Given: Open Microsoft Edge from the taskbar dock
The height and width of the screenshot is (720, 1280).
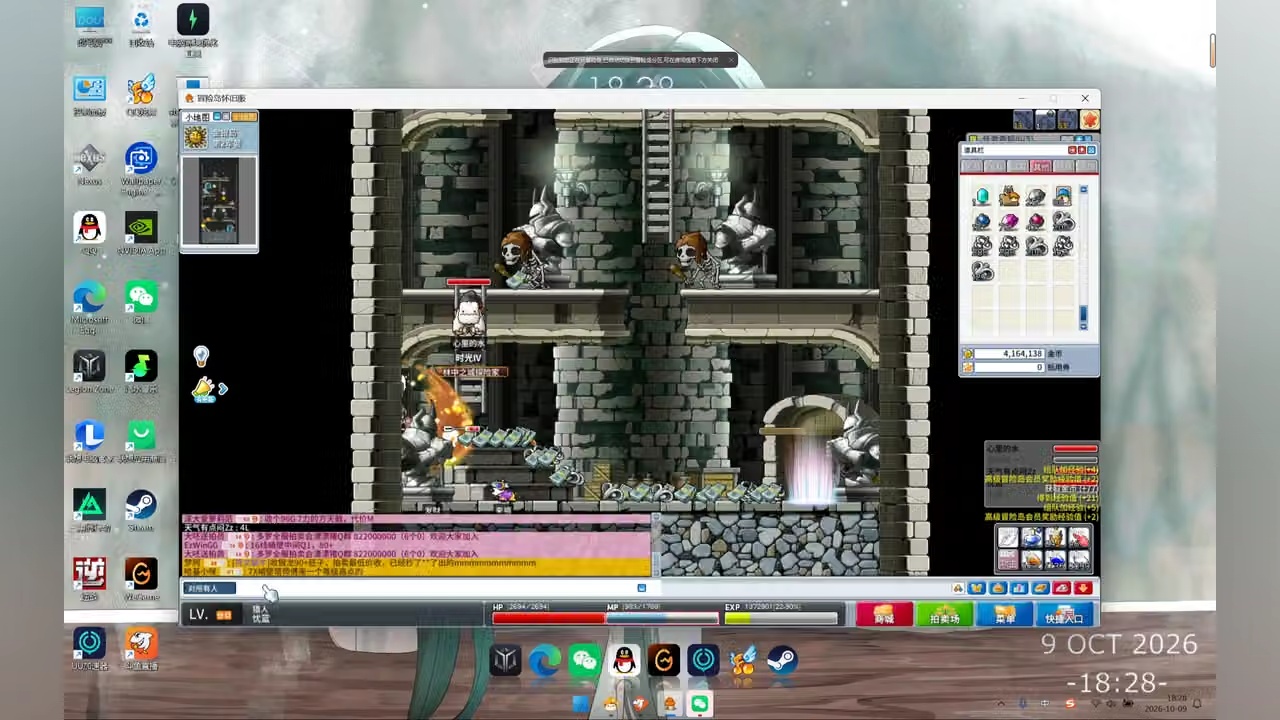Looking at the screenshot, I should click(x=545, y=660).
